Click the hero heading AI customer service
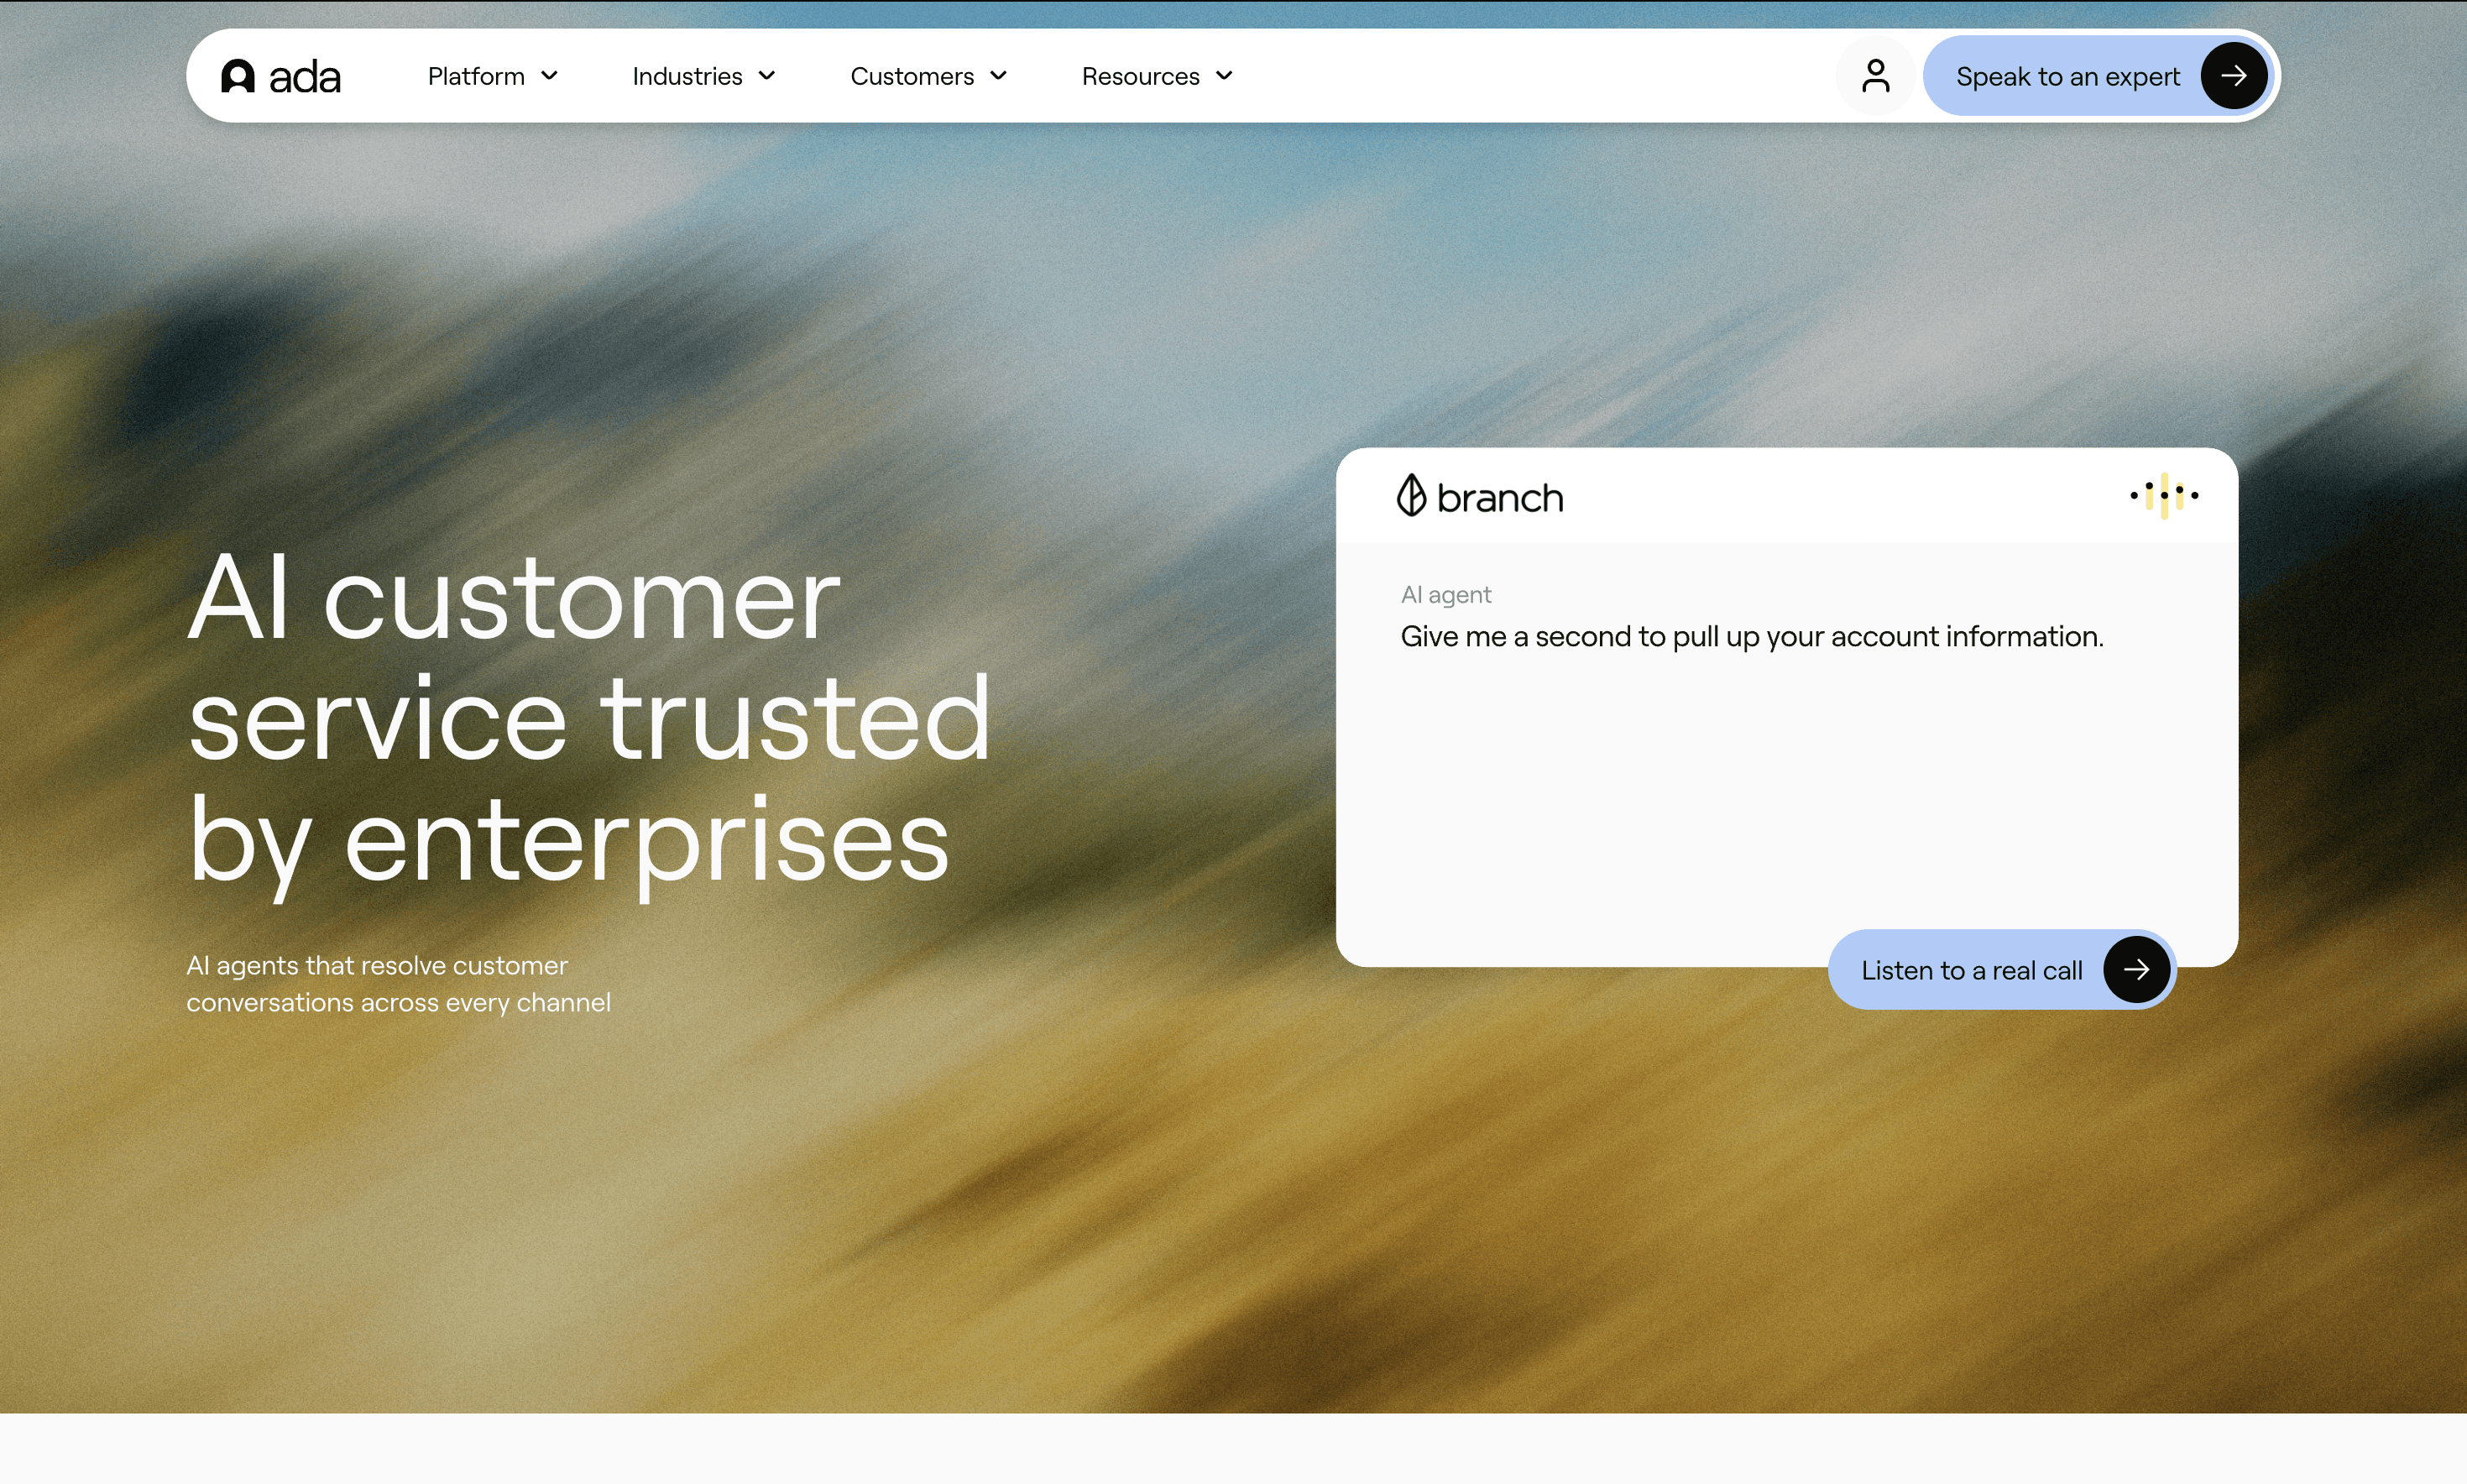The width and height of the screenshot is (2467, 1484). [588, 718]
